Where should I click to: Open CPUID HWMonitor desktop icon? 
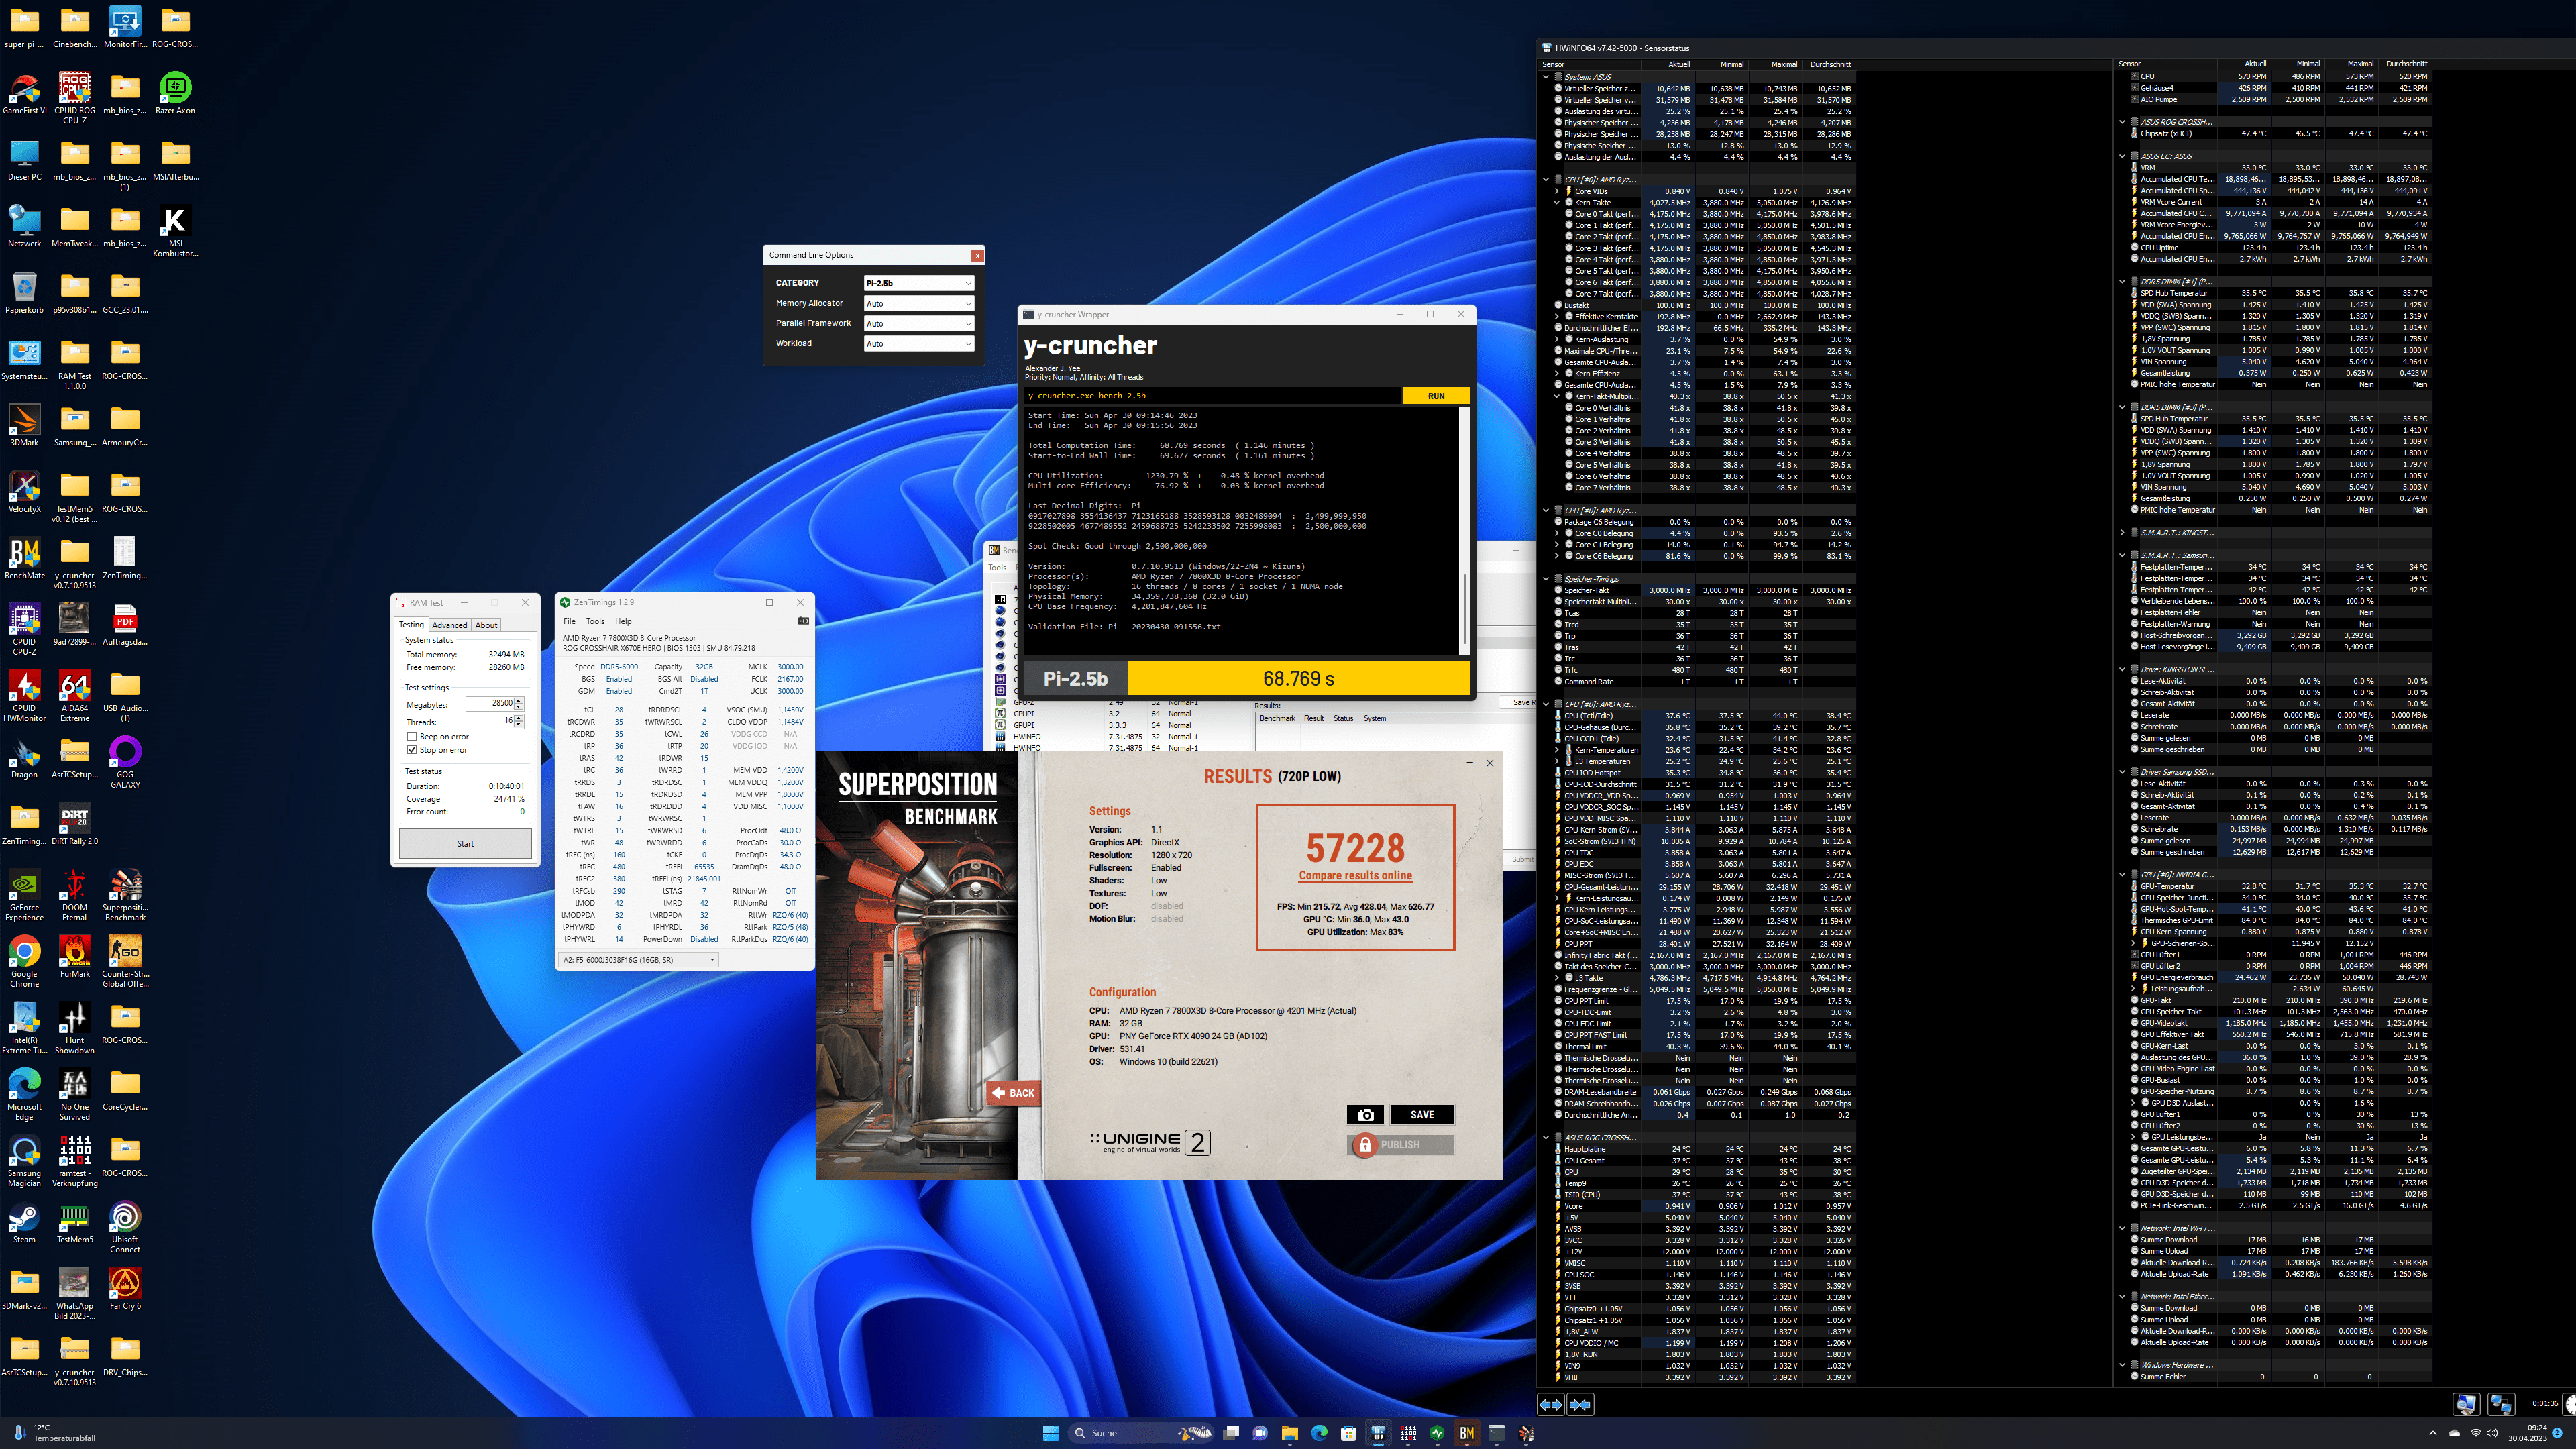point(24,696)
